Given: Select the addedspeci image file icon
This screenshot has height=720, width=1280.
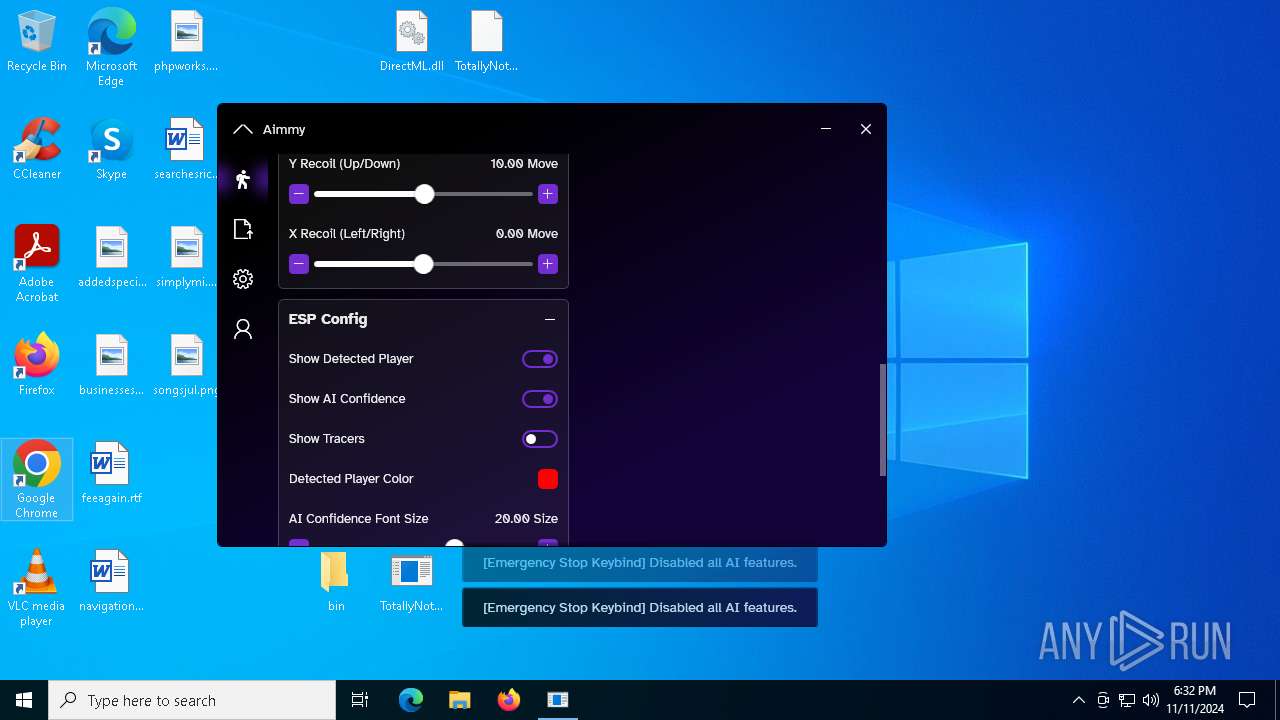Looking at the screenshot, I should pyautogui.click(x=112, y=258).
